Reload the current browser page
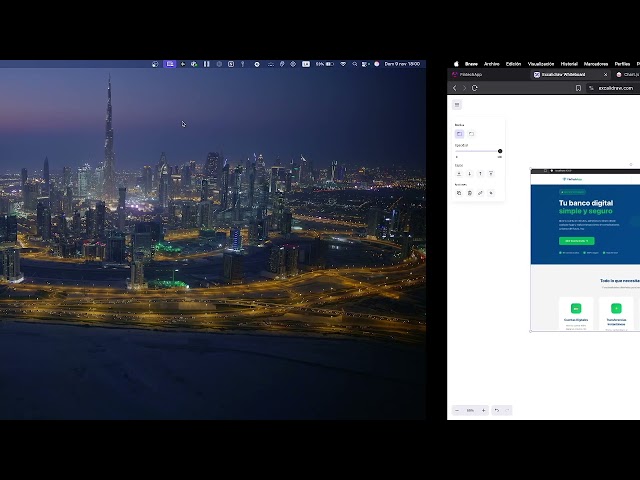 click(475, 88)
